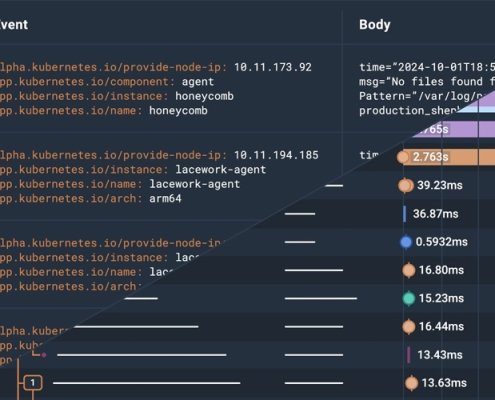This screenshot has height=400, width=495.
Task: Click the orange marker beside 13.63ms
Action: tap(411, 383)
